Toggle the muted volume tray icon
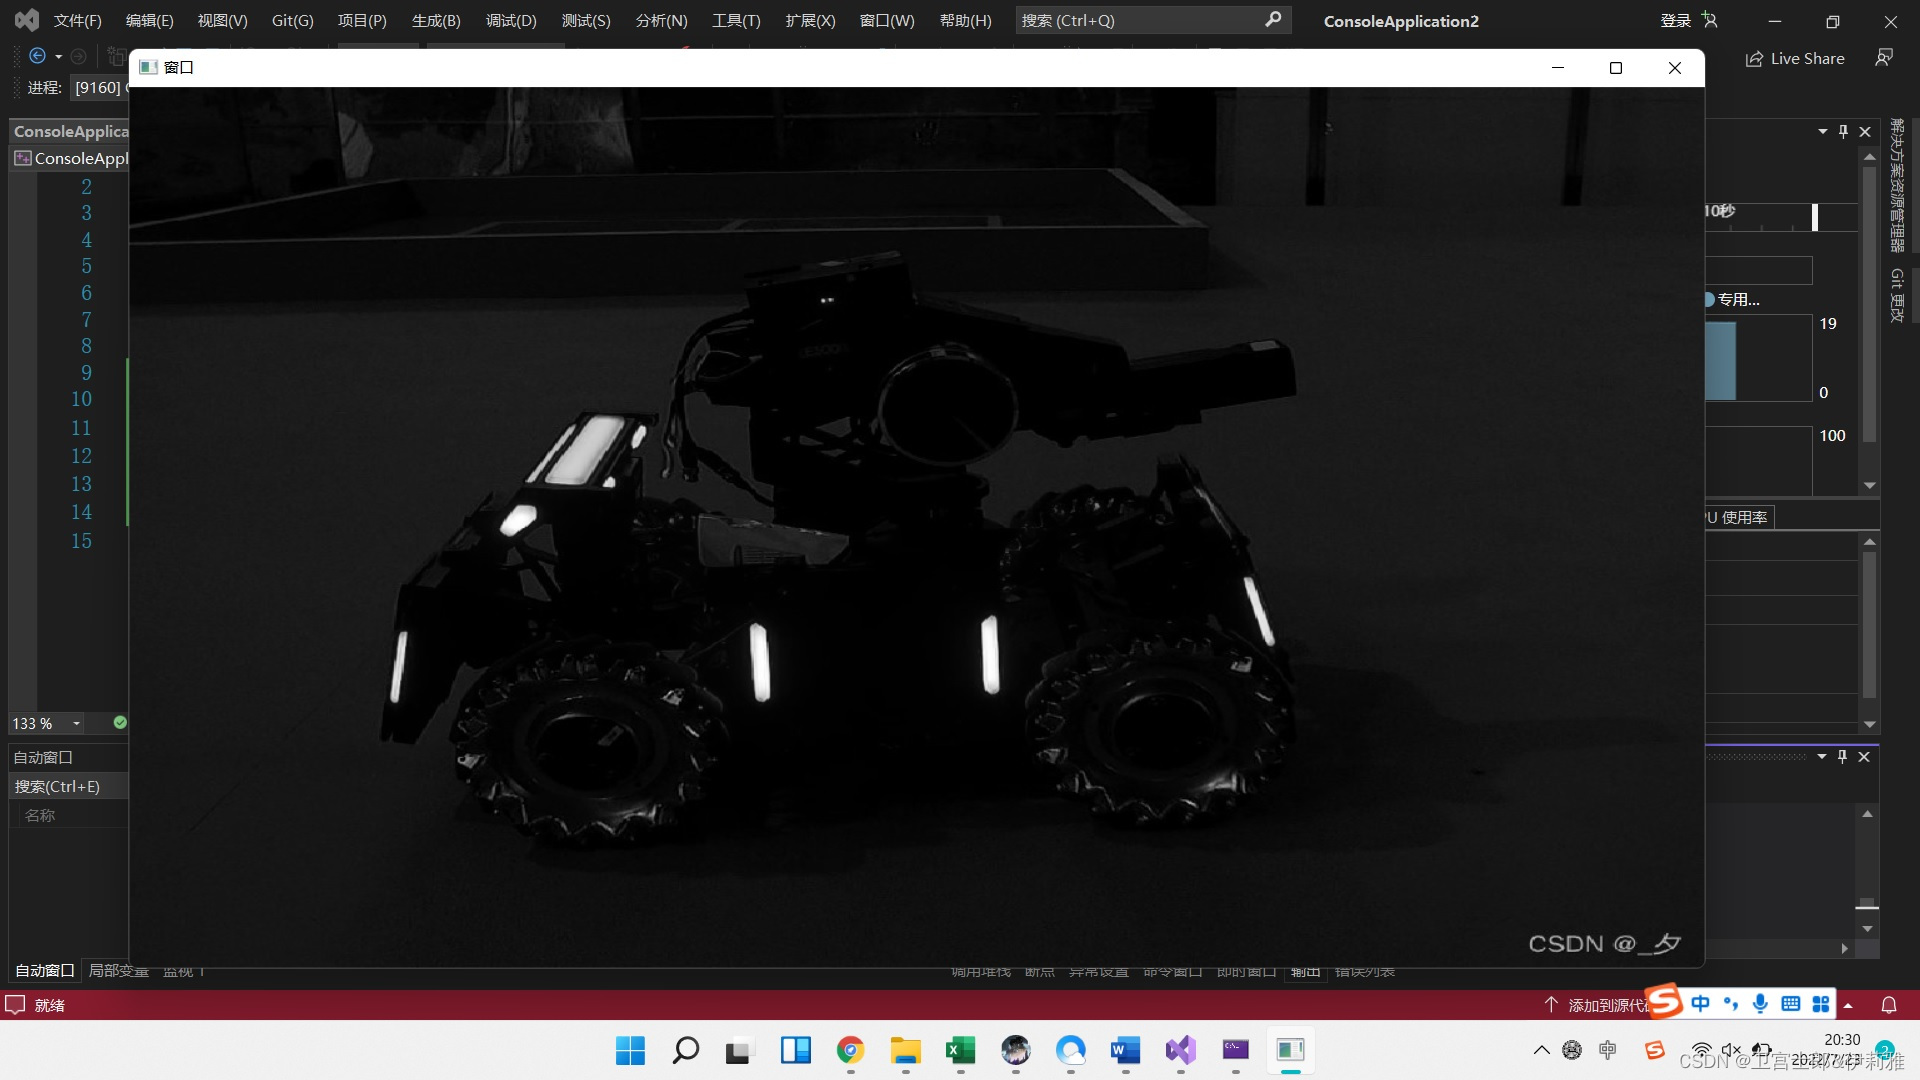 pyautogui.click(x=1731, y=1050)
